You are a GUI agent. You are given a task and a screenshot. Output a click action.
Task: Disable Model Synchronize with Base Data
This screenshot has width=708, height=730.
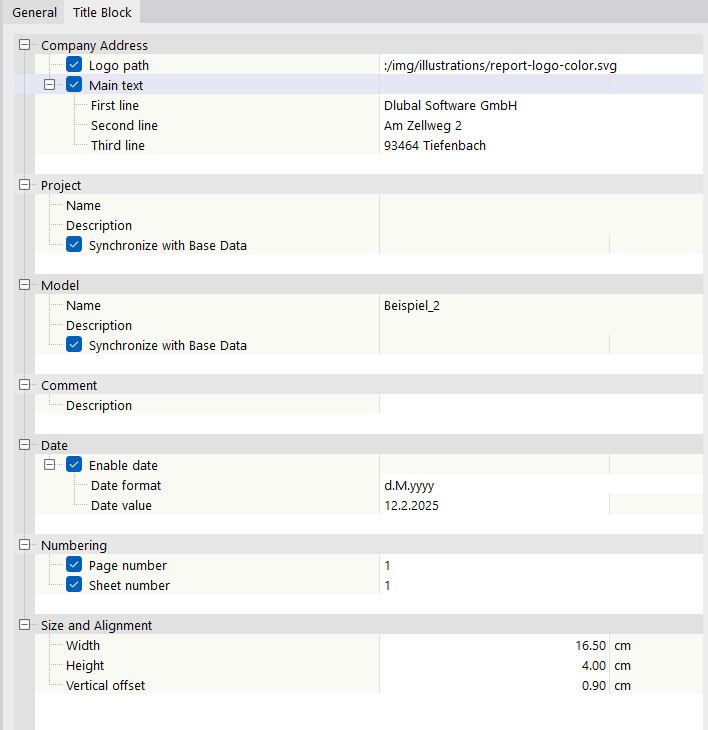[74, 345]
